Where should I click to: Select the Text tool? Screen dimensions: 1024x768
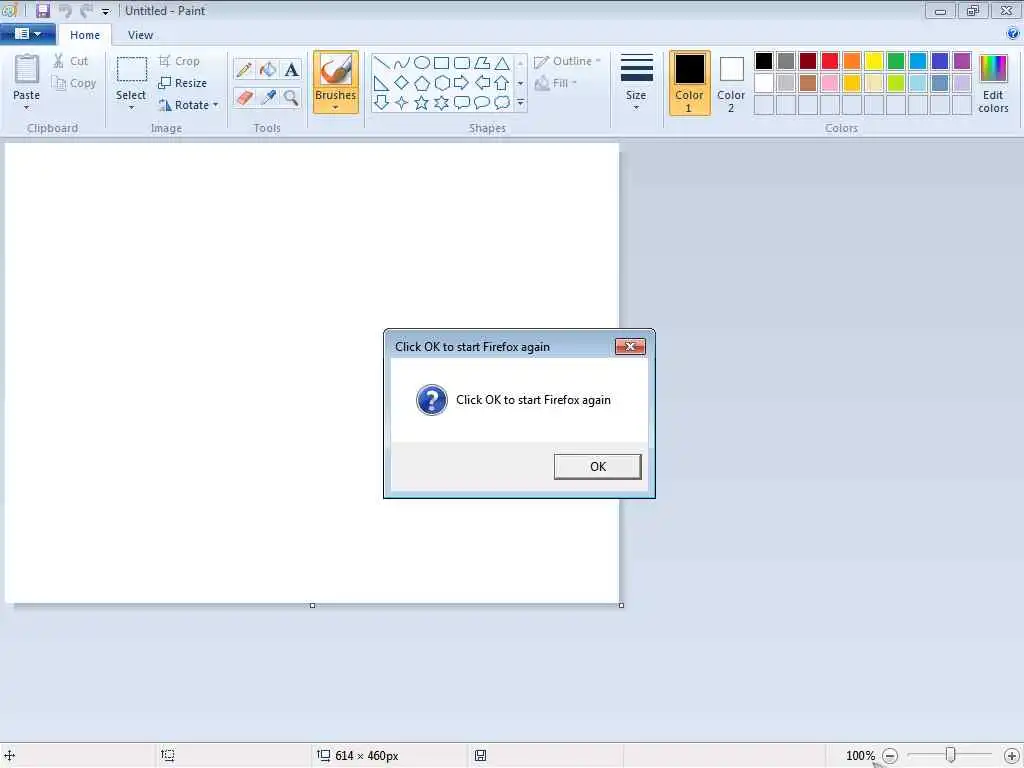pyautogui.click(x=291, y=69)
